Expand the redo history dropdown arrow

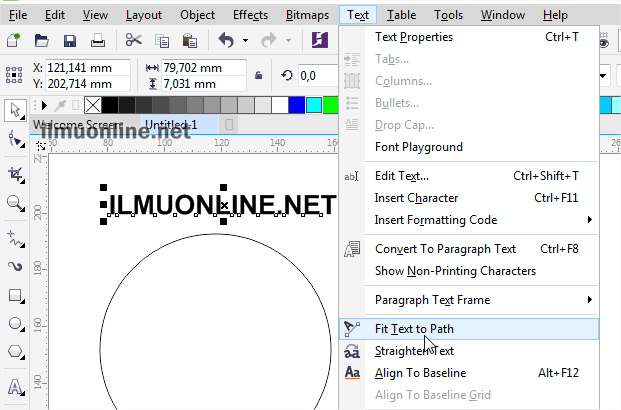click(x=288, y=40)
